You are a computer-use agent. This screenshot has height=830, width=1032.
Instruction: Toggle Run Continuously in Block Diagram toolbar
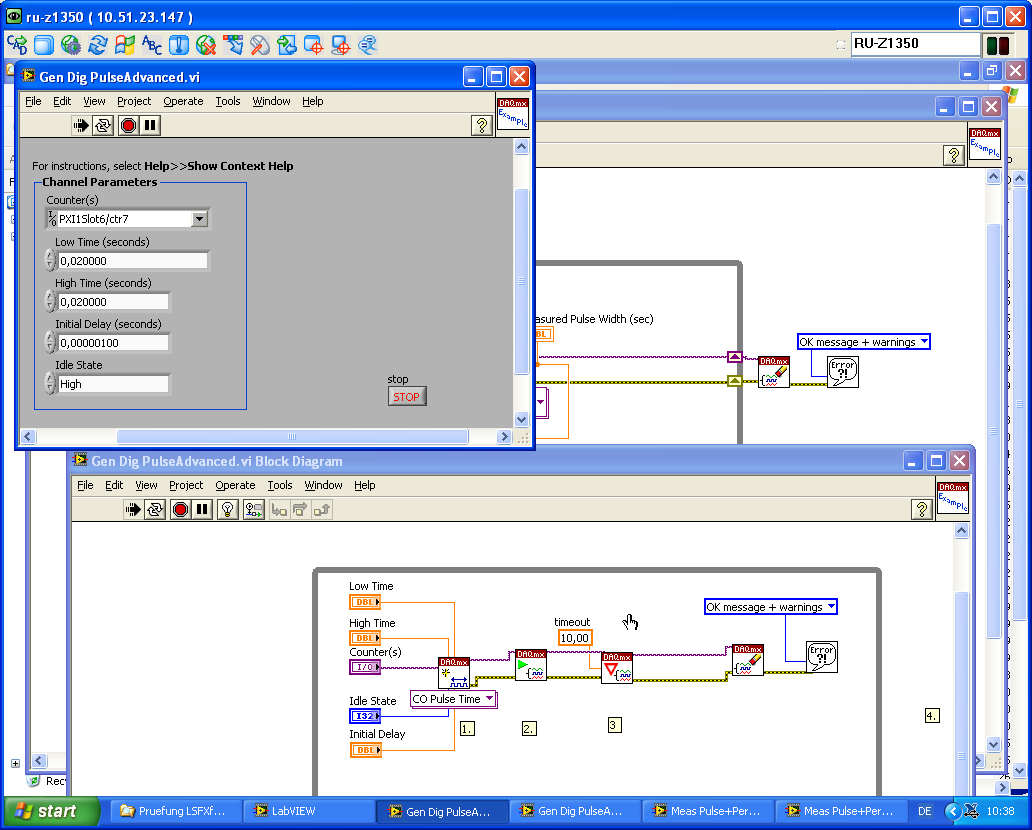point(155,509)
